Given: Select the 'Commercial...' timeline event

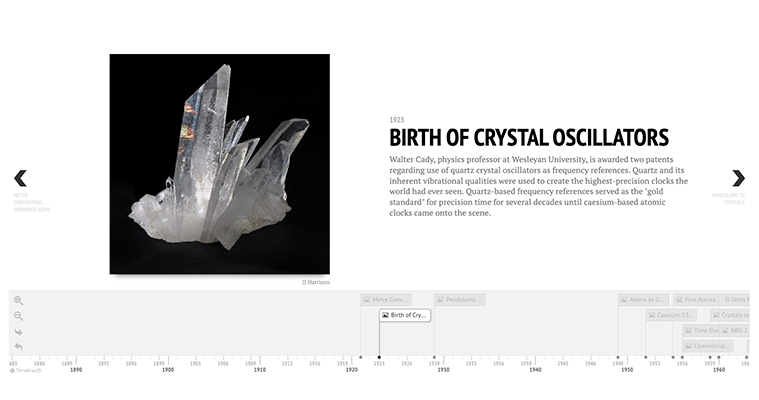Looking at the screenshot, I should [708, 346].
